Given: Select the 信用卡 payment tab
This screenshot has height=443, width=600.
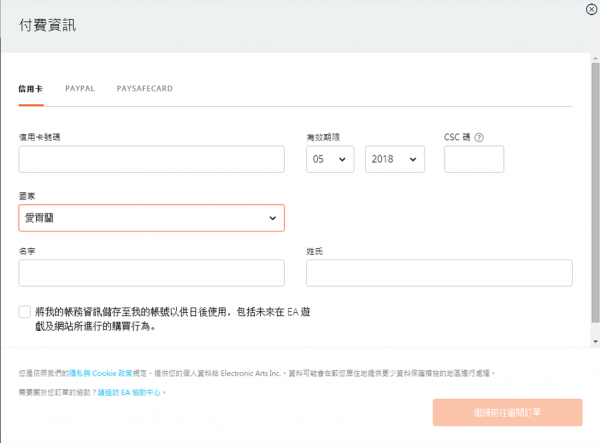Looking at the screenshot, I should pos(30,89).
